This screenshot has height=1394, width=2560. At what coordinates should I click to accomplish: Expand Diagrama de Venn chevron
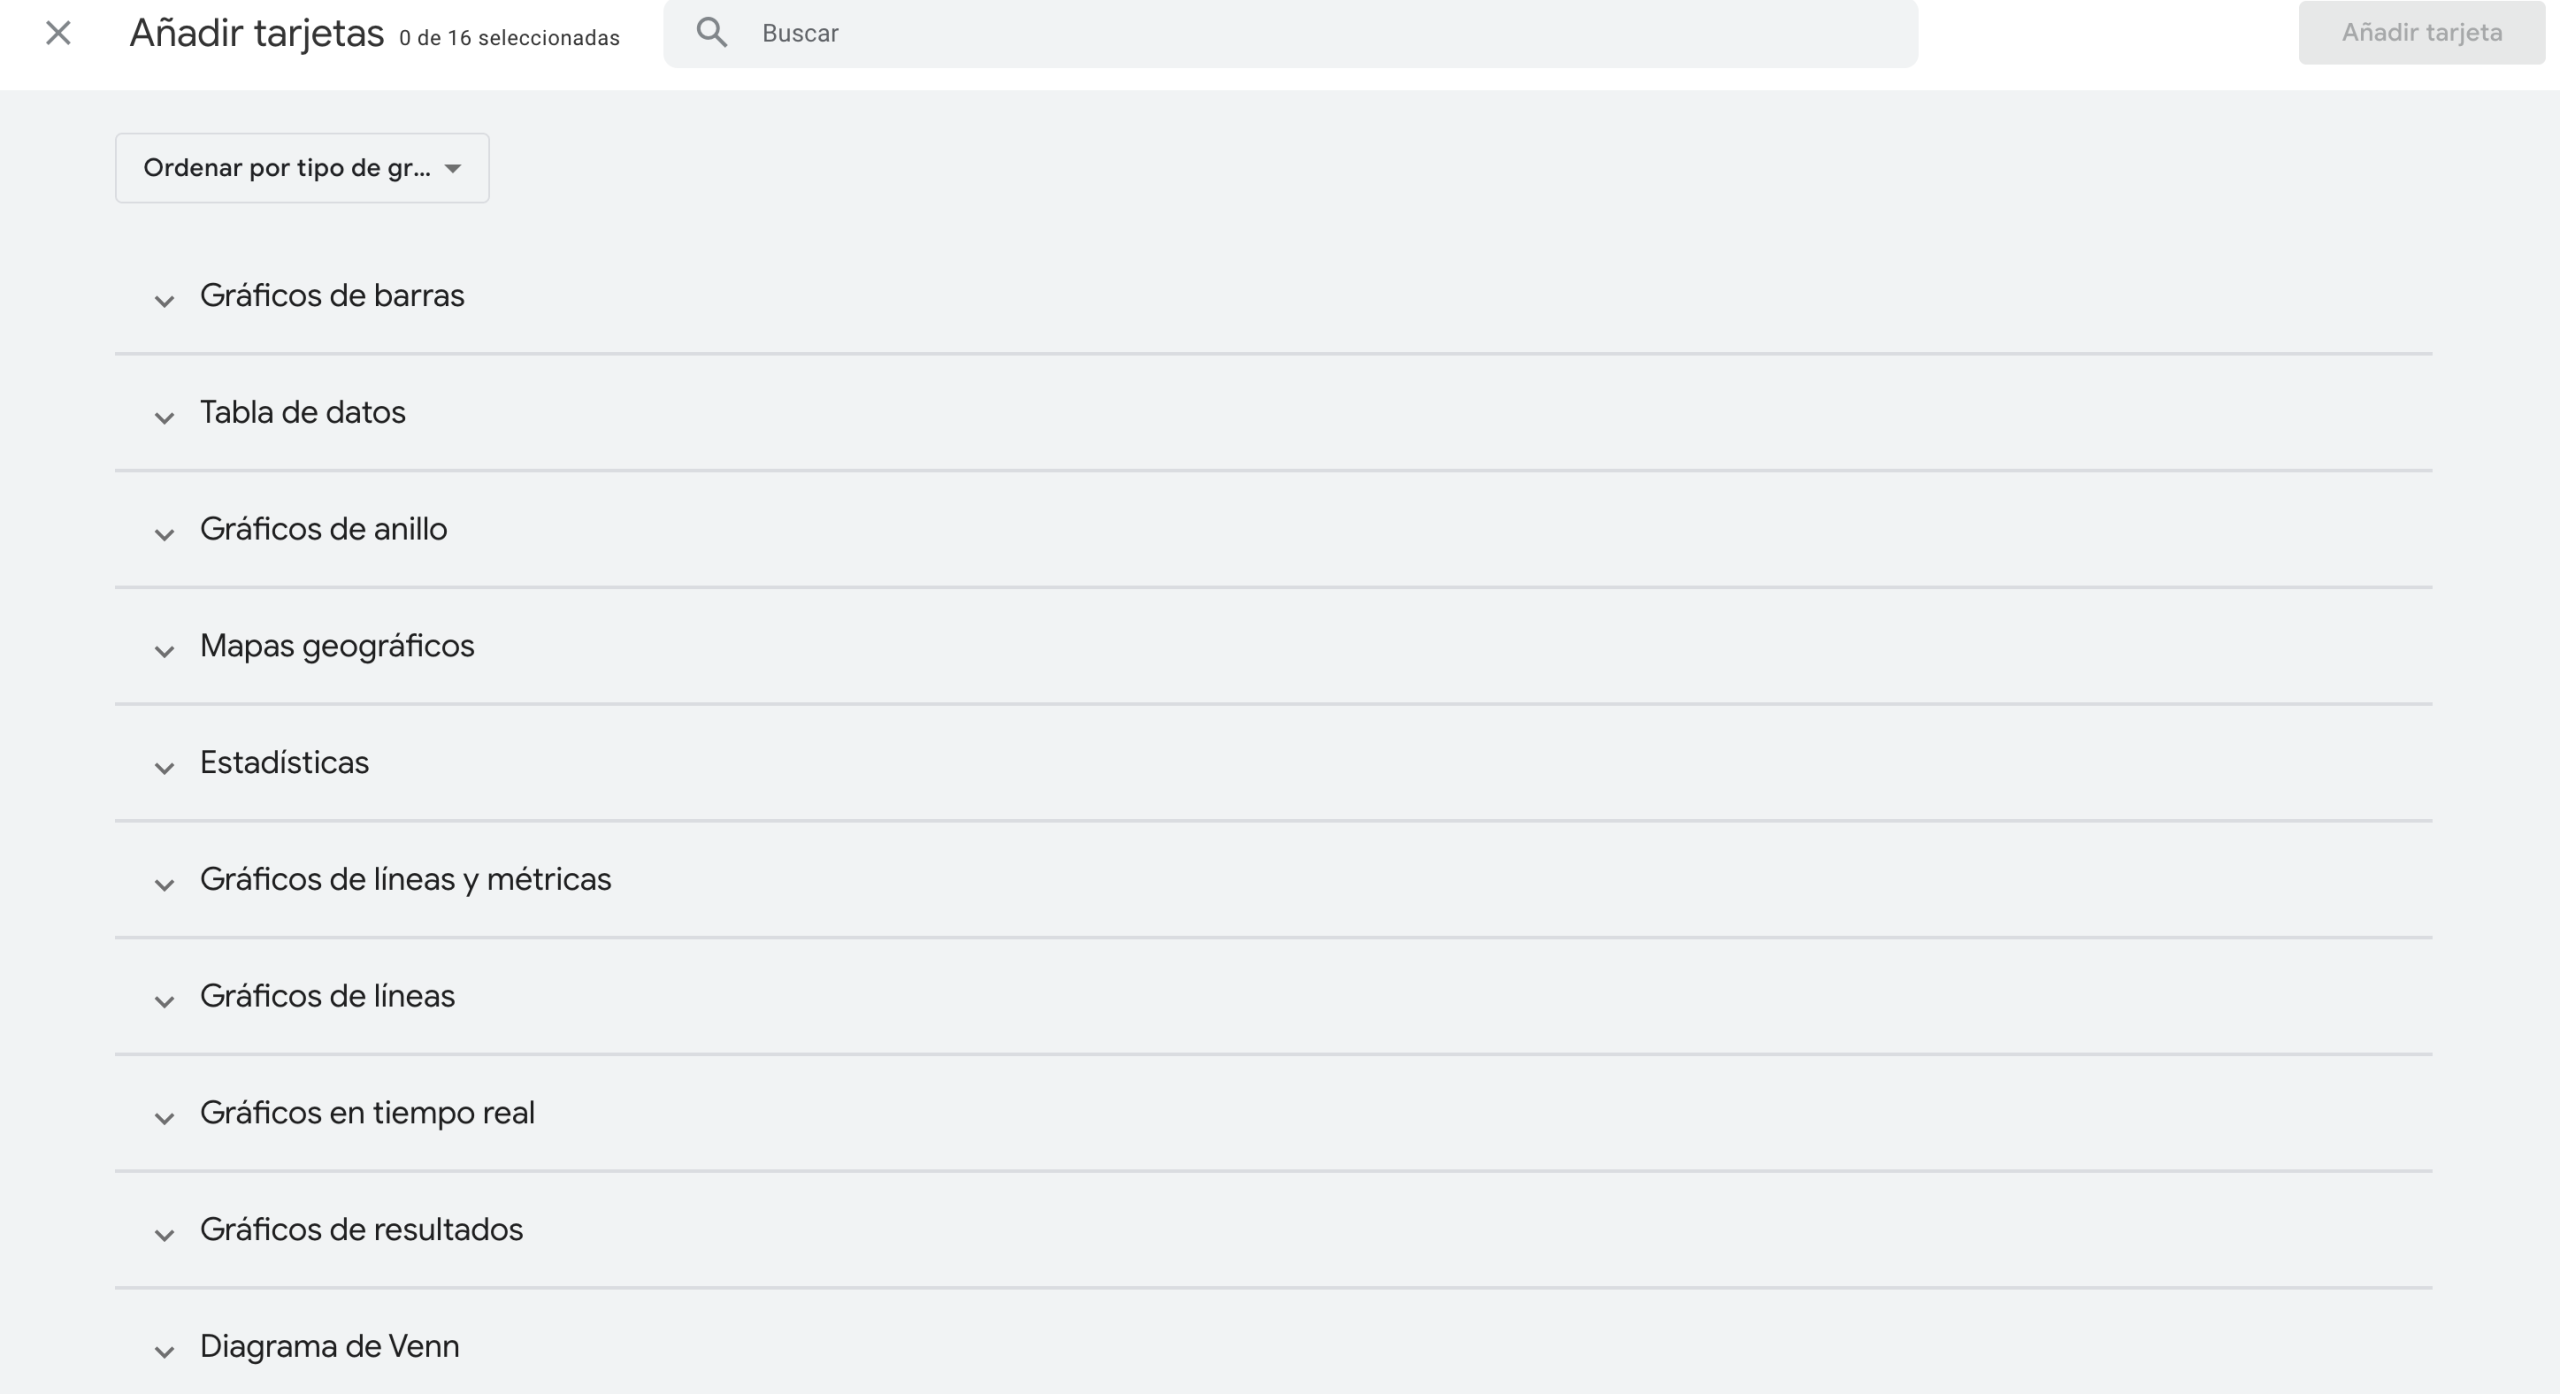tap(164, 1351)
